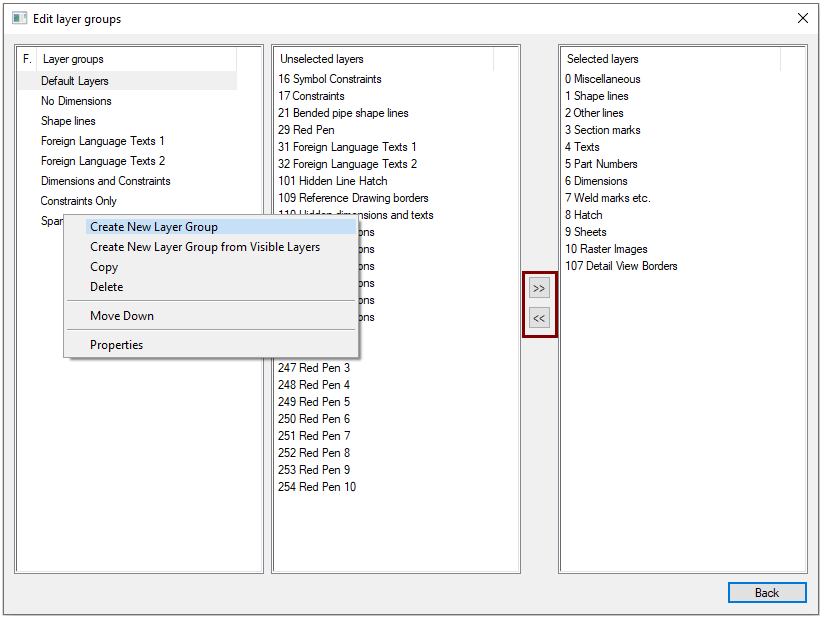The height and width of the screenshot is (618, 821).
Task: Select the No Dimensions layer group
Action: [76, 101]
